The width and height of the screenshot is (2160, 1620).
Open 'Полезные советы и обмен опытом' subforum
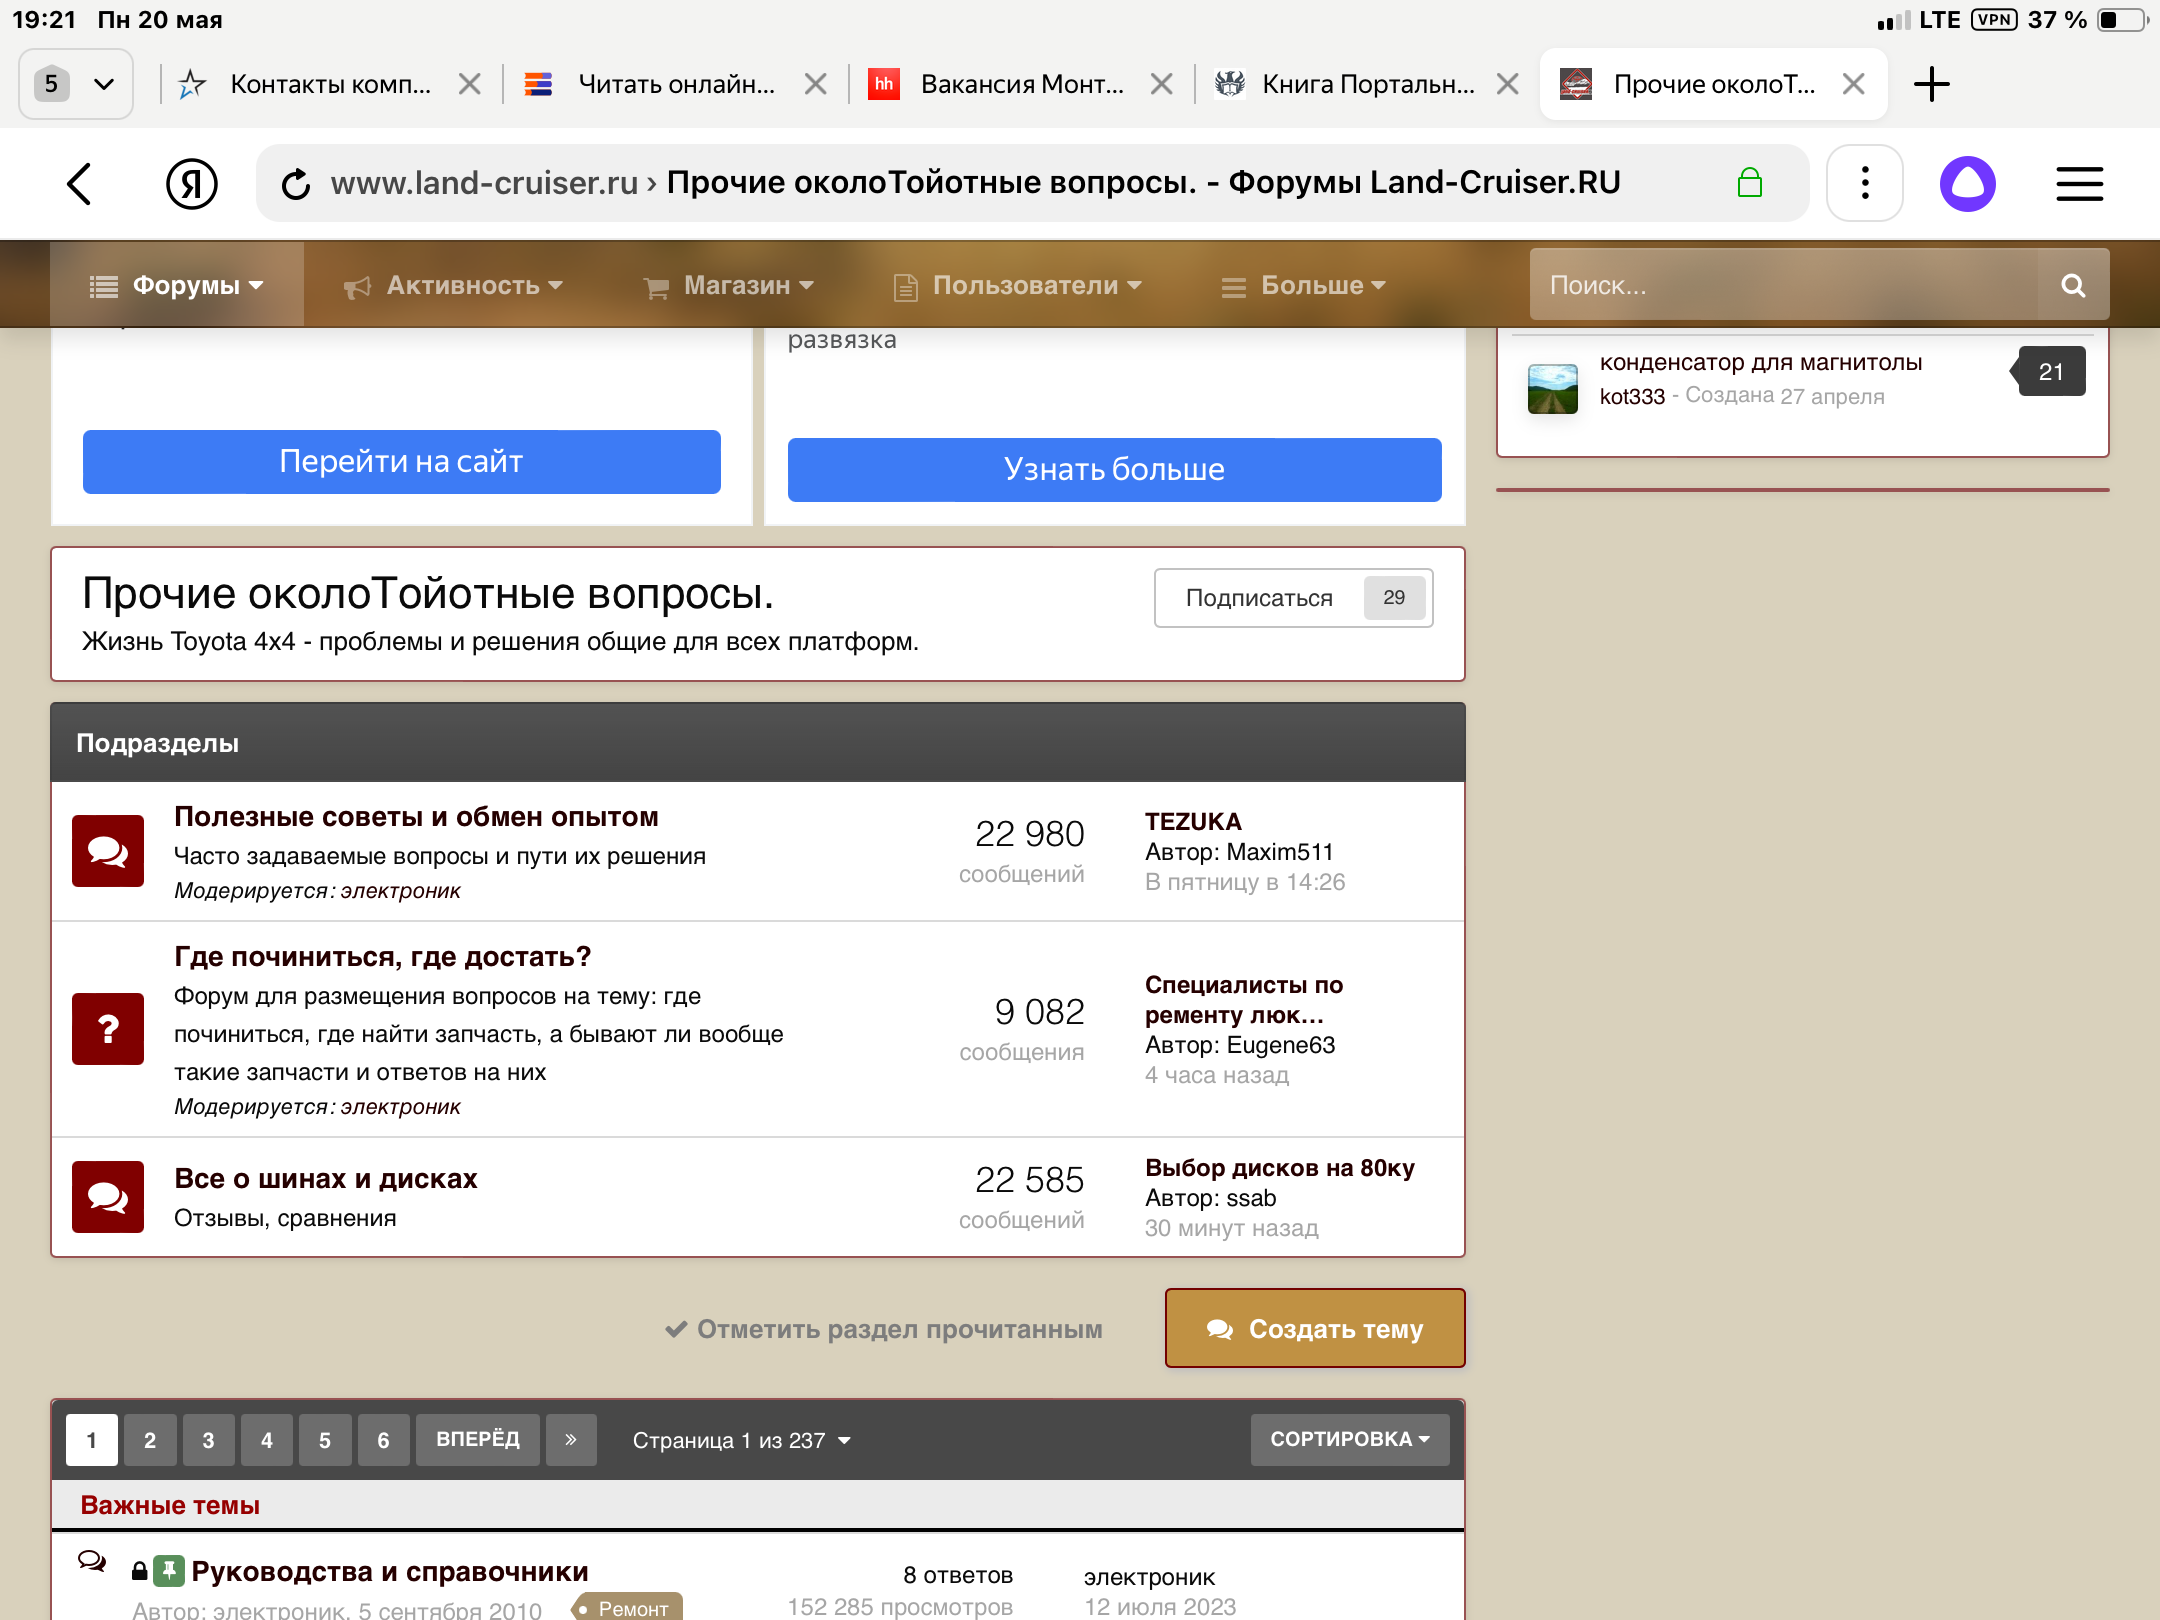click(x=416, y=817)
